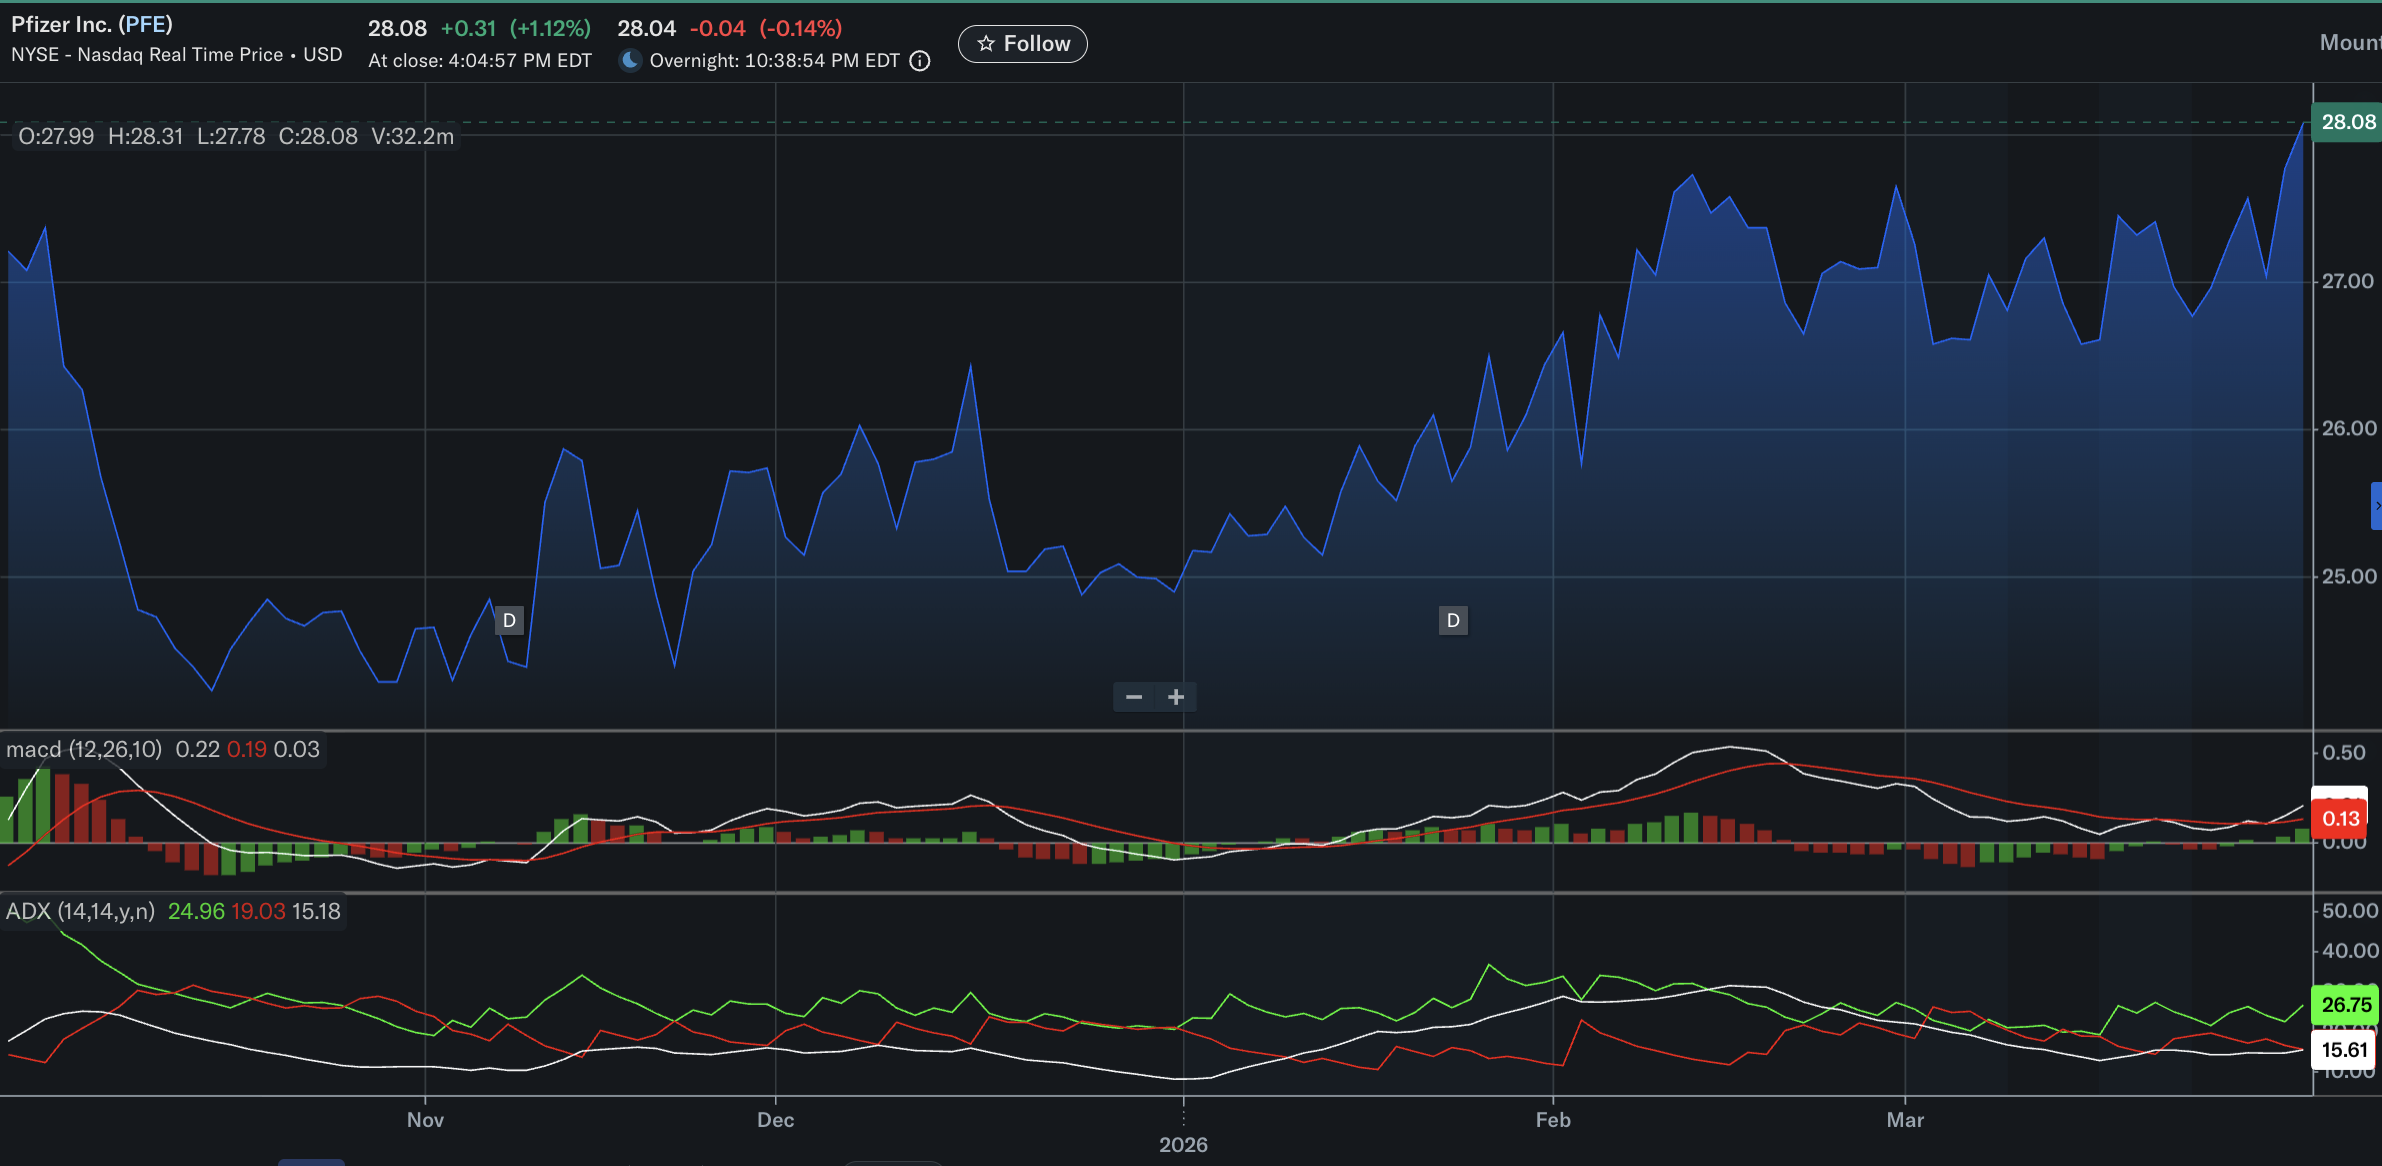The image size is (2382, 1166).
Task: Click the blue drag handle on the right axis
Action: [2377, 505]
